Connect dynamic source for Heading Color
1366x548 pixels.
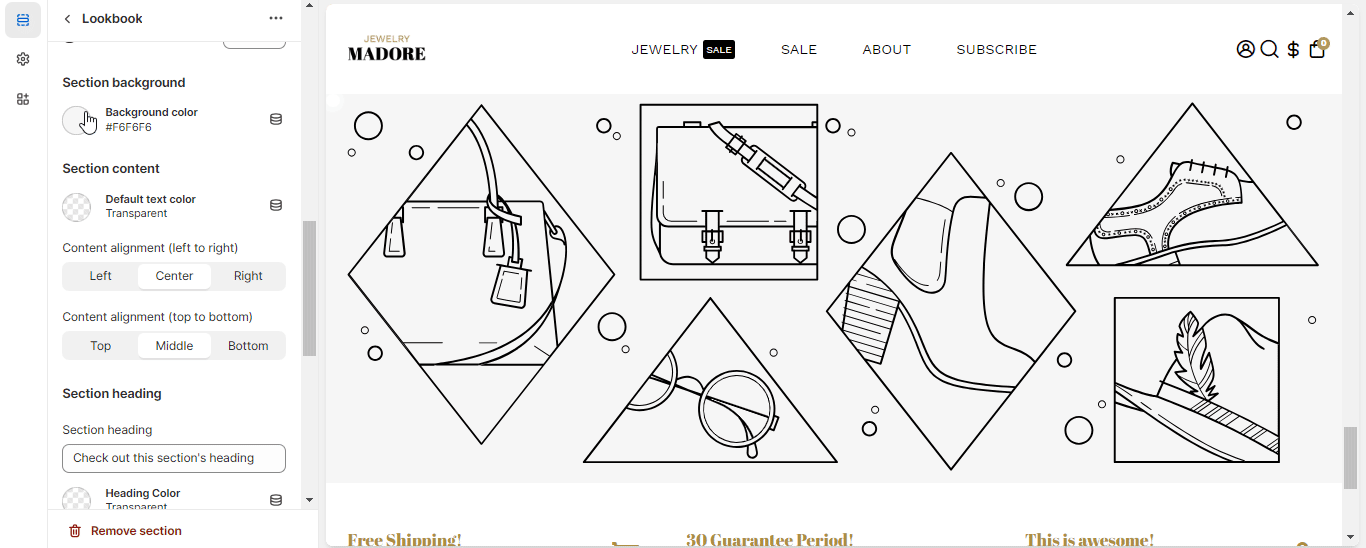[x=276, y=500]
